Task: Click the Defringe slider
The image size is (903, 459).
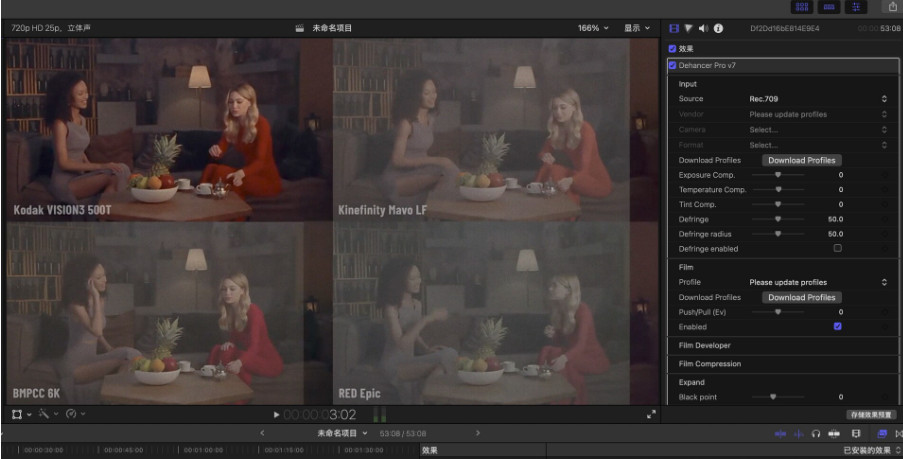Action: click(778, 219)
